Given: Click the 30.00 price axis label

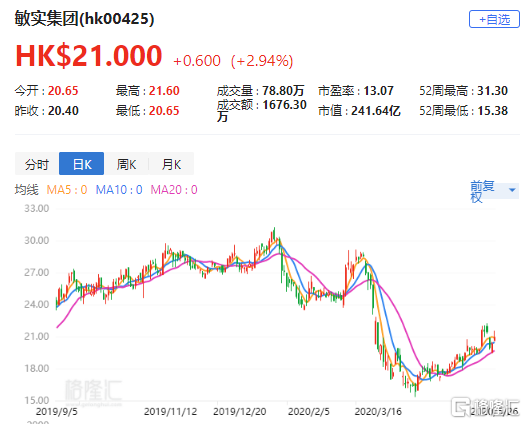Looking at the screenshot, I should [x=37, y=241].
